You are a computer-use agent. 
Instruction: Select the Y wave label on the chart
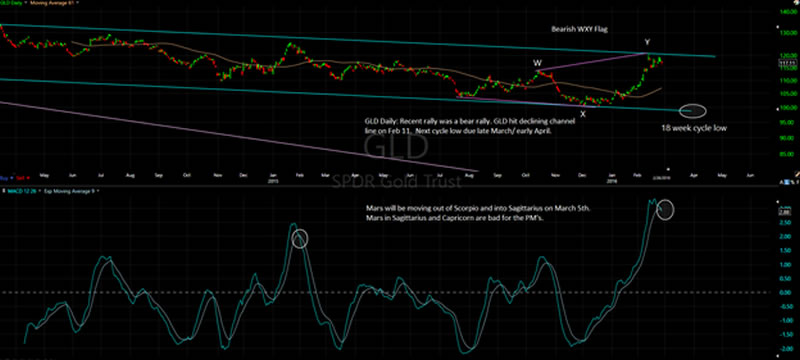click(x=647, y=42)
